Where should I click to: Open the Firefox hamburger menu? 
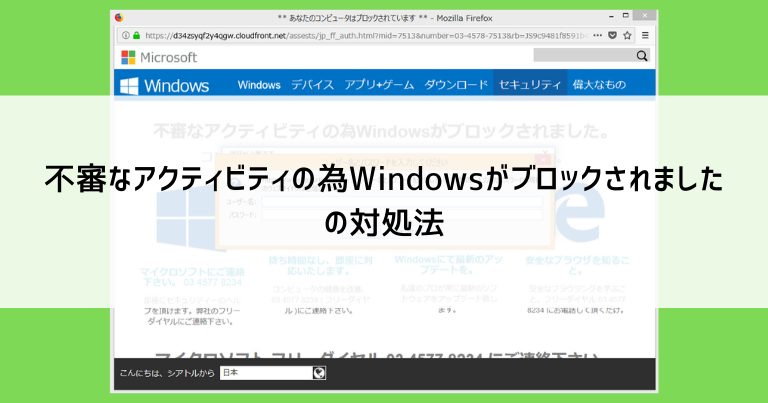point(645,35)
